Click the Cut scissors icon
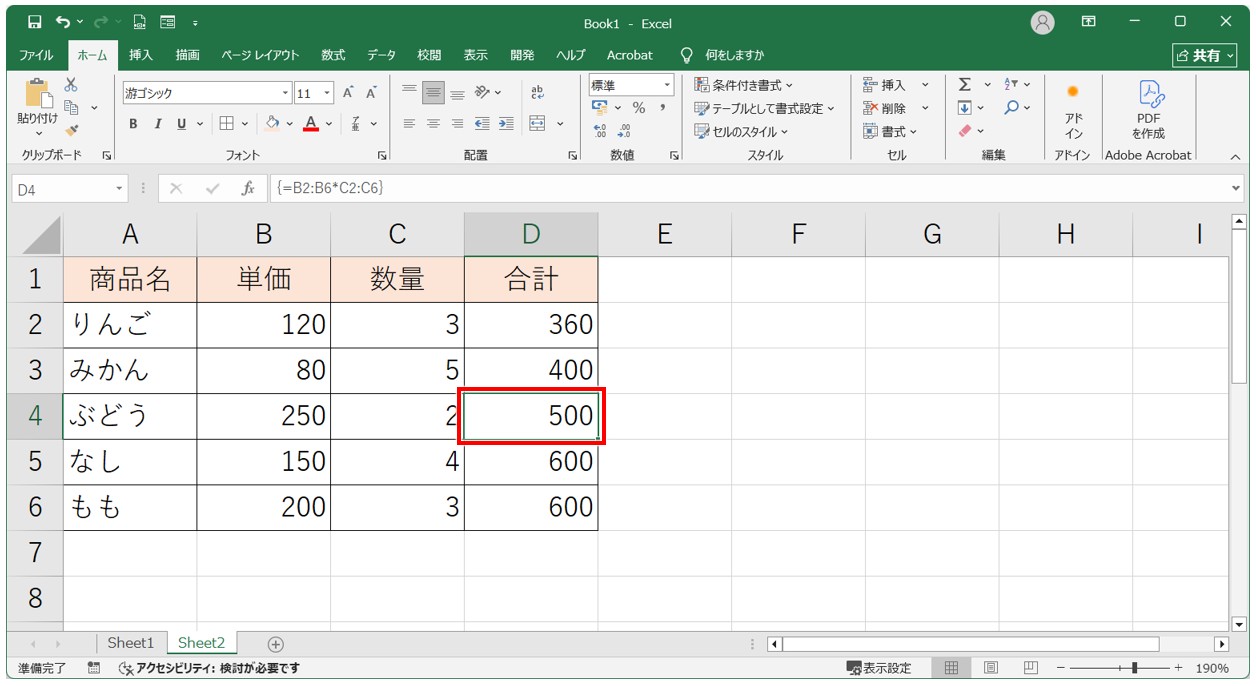The width and height of the screenshot is (1256, 686). tap(71, 86)
